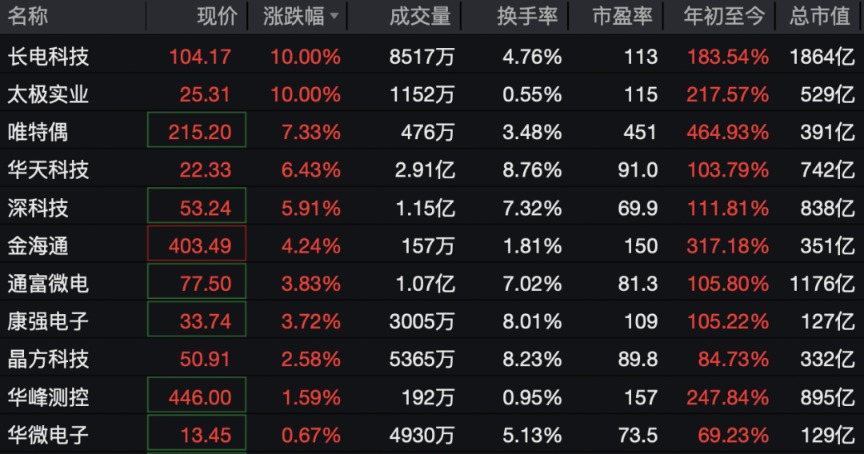Click P/E value 81.3
864x454 pixels.
coord(638,284)
